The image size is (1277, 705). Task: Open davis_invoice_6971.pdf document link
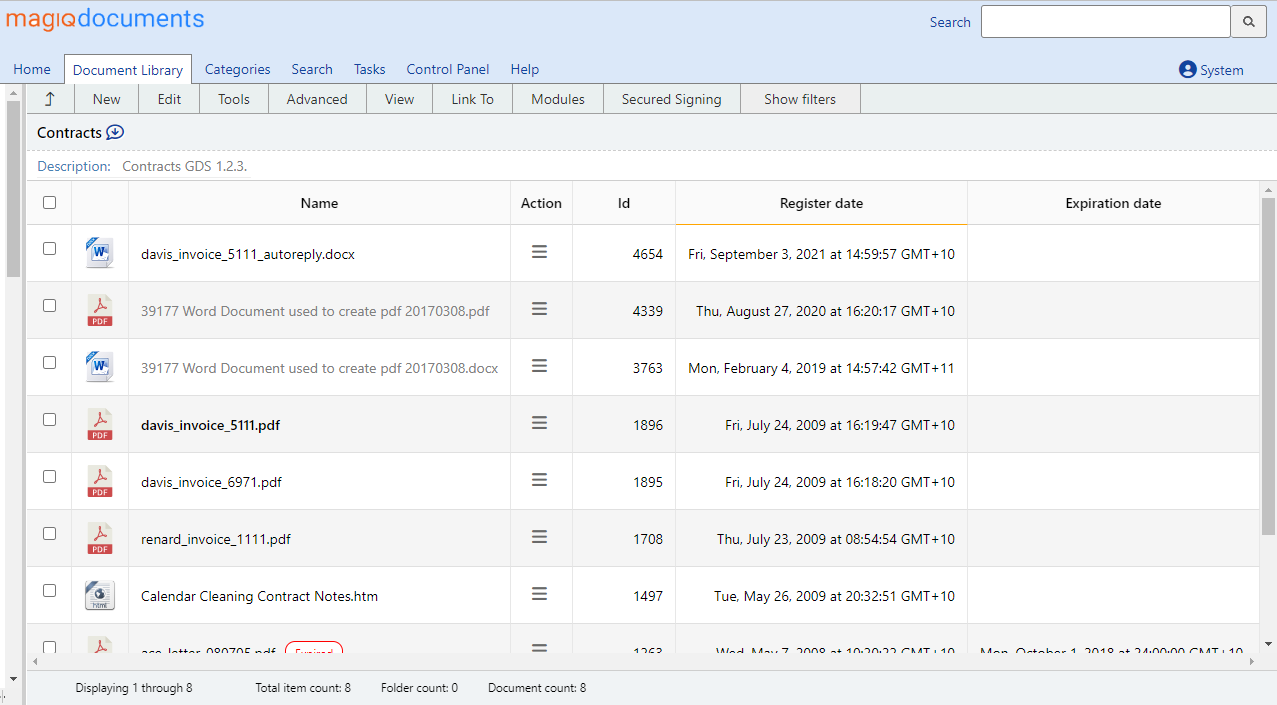click(211, 482)
